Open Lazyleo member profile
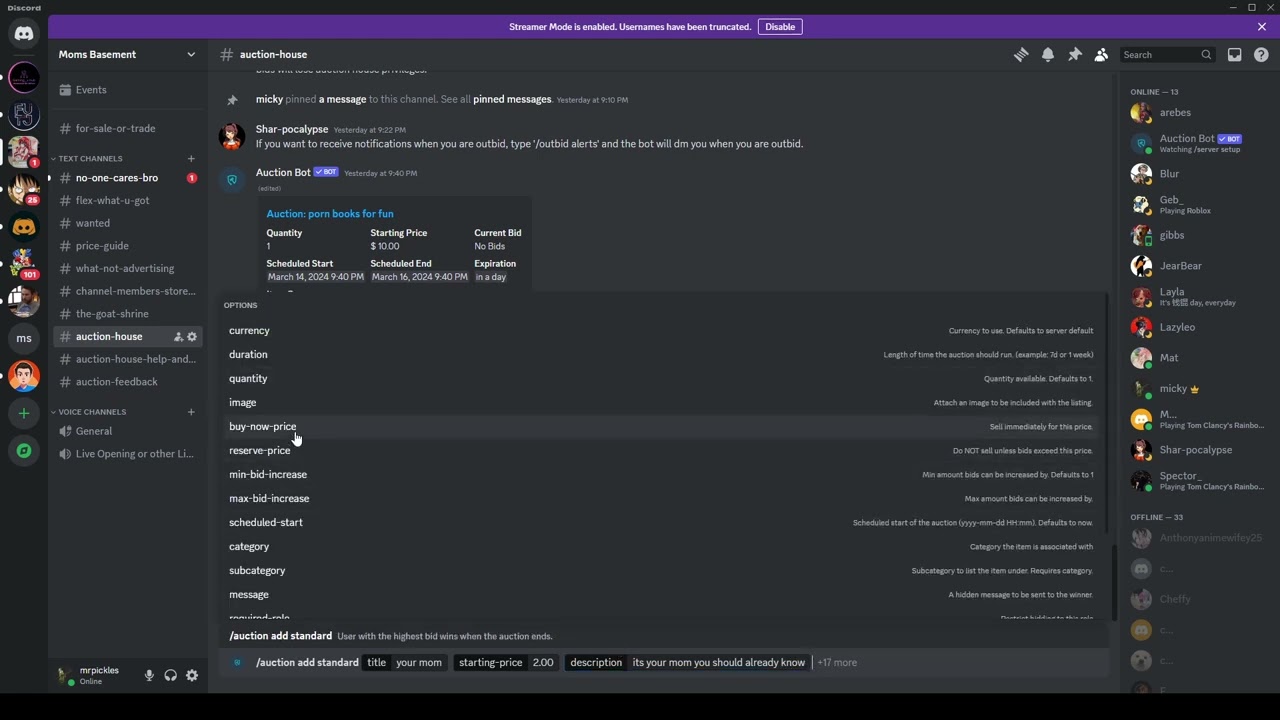The height and width of the screenshot is (720, 1280). click(1197, 327)
